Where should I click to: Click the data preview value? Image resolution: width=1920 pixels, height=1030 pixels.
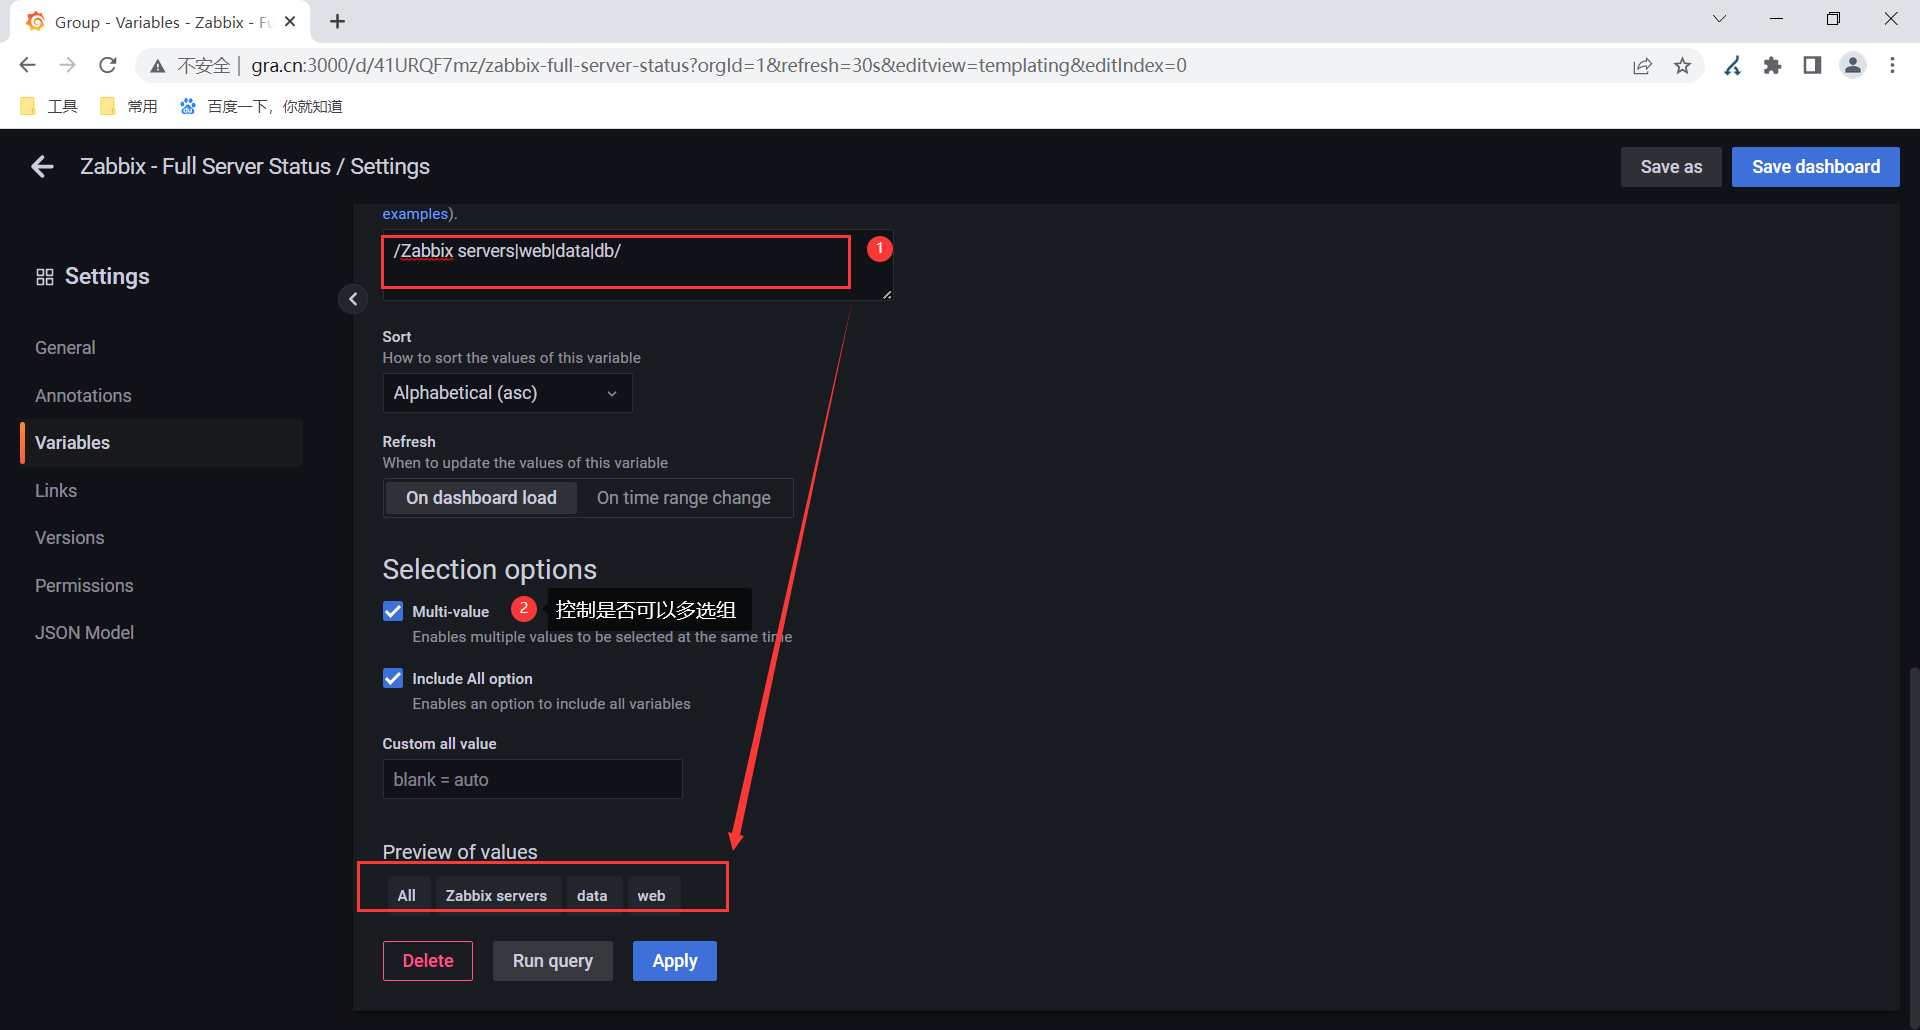(592, 895)
